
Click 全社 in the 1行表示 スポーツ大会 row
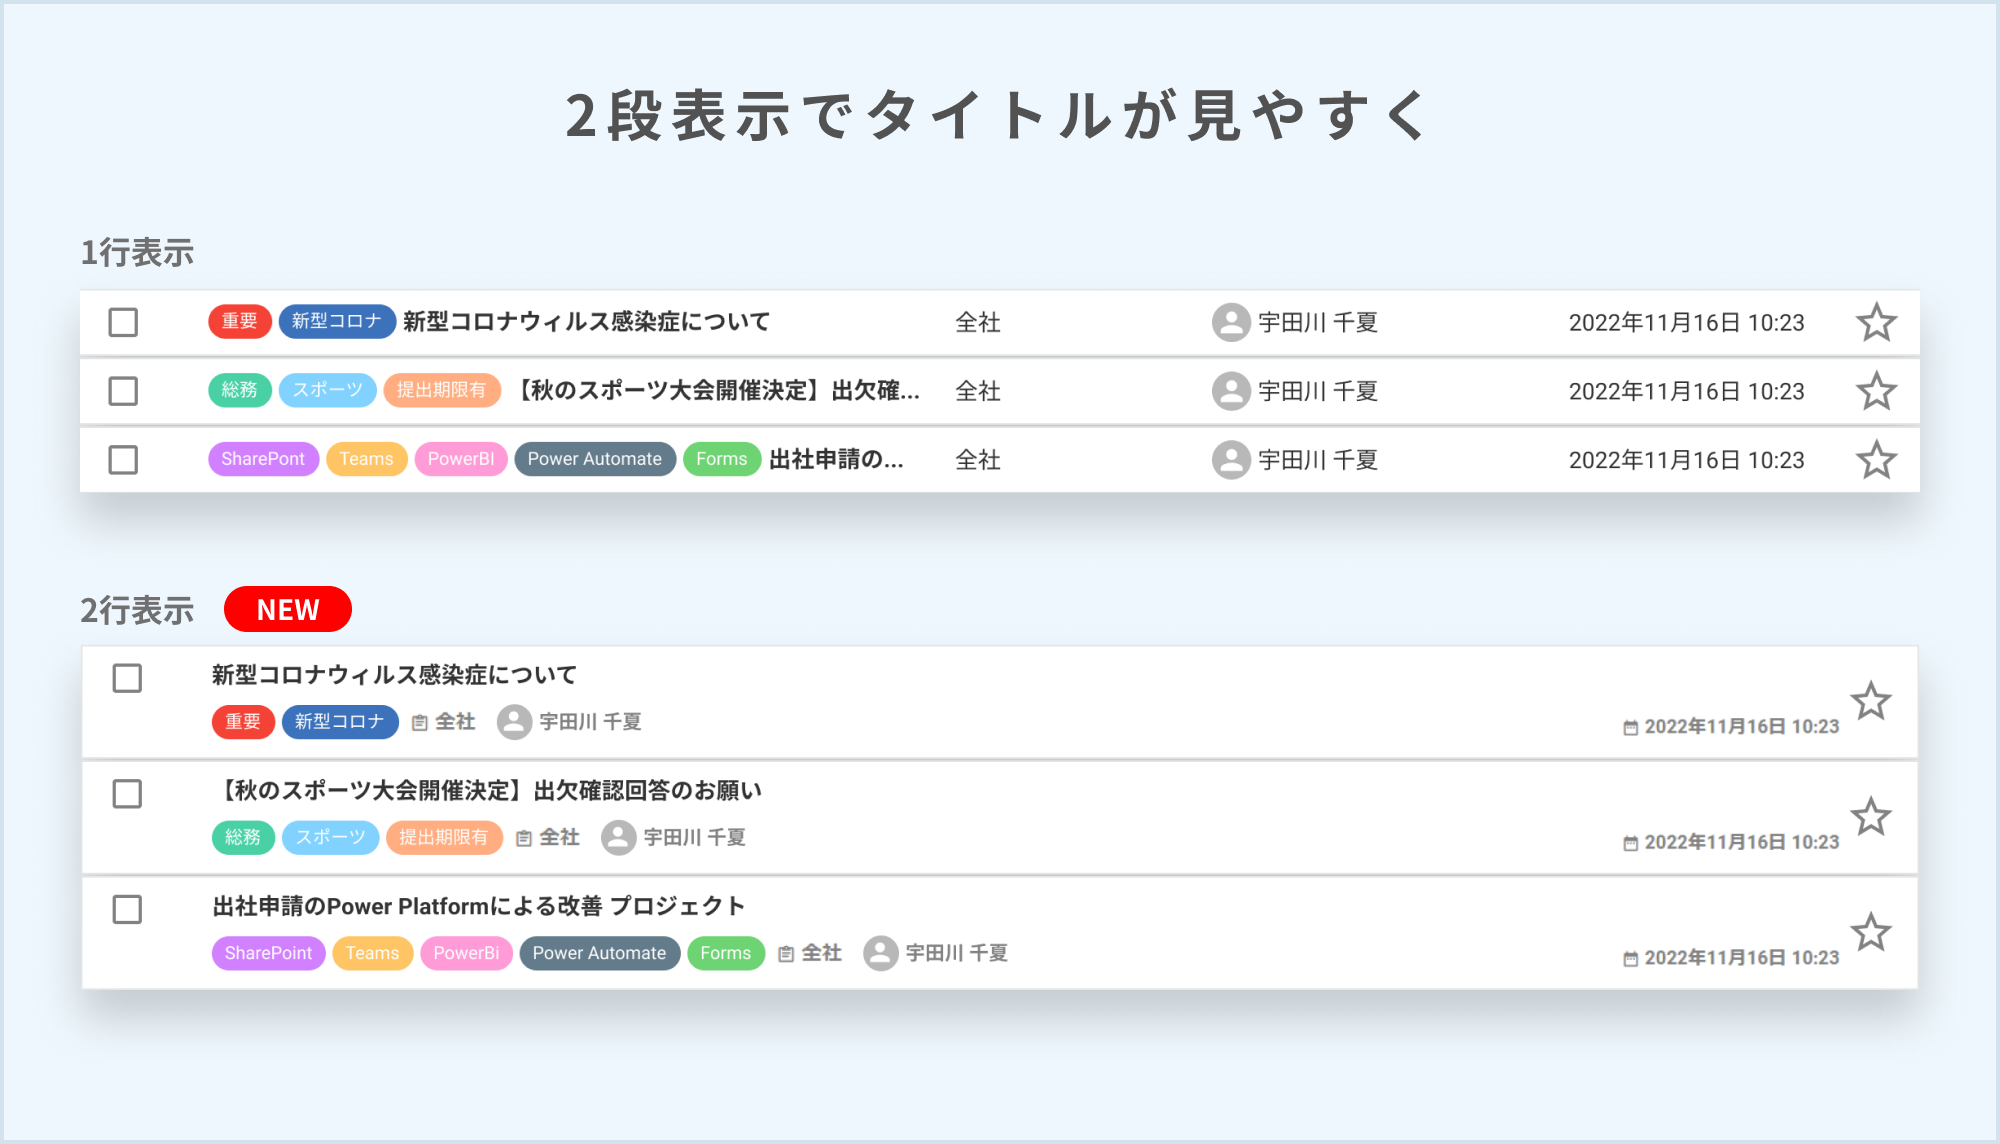click(978, 391)
